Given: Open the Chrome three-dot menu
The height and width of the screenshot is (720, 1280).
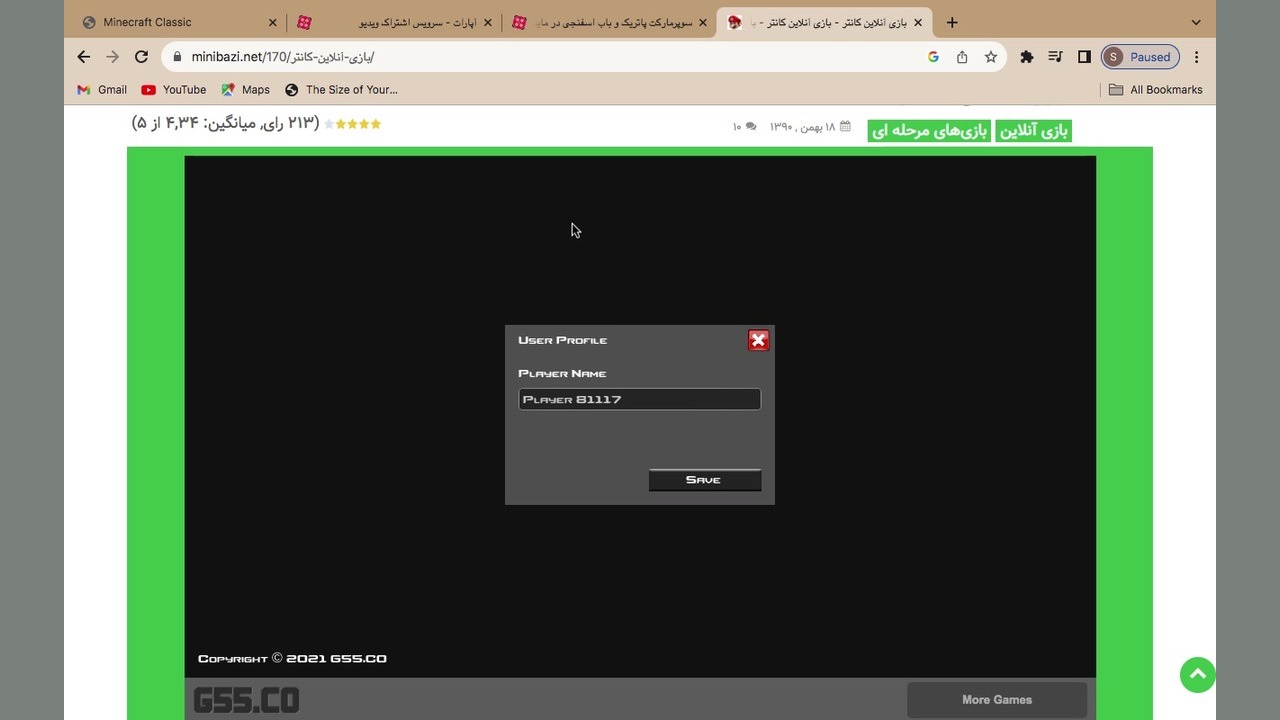Looking at the screenshot, I should pyautogui.click(x=1196, y=57).
